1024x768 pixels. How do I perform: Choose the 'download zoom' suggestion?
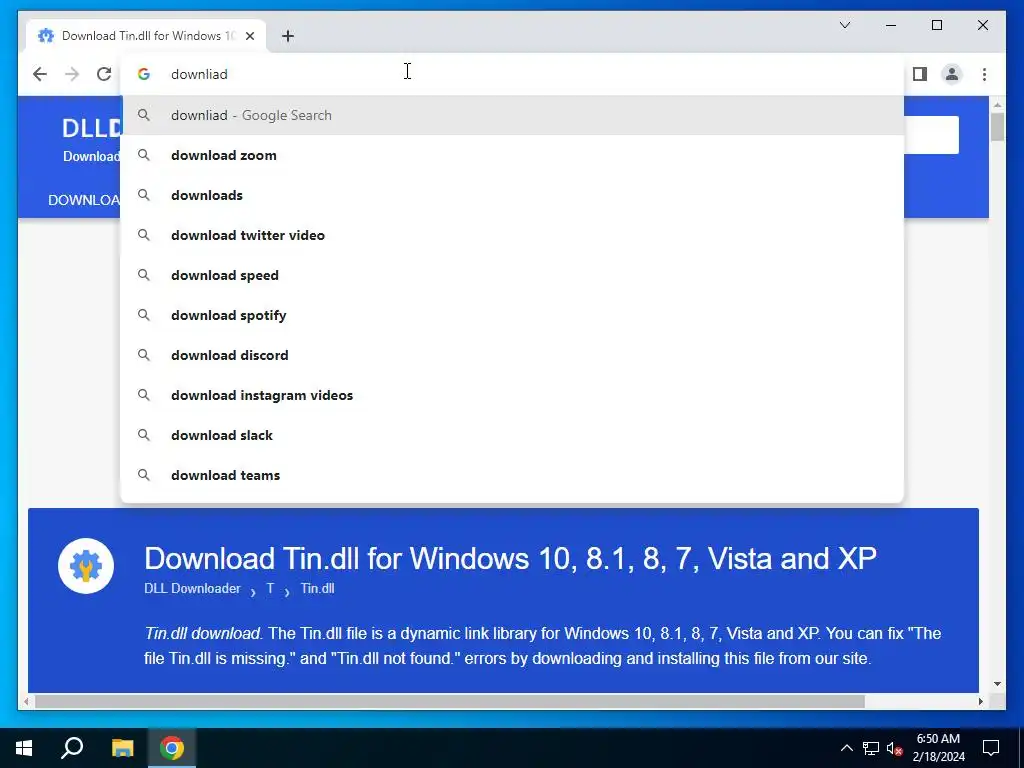513,155
